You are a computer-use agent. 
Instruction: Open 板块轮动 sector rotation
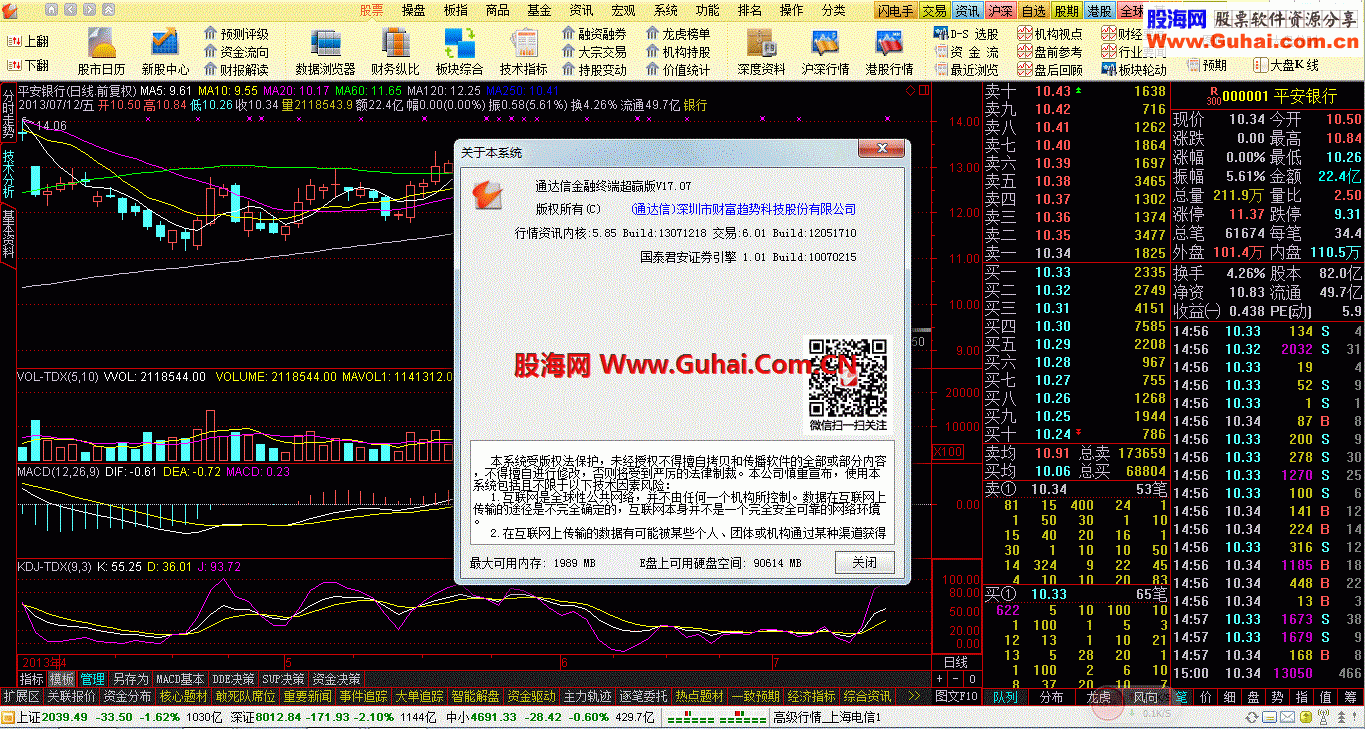pos(1134,70)
